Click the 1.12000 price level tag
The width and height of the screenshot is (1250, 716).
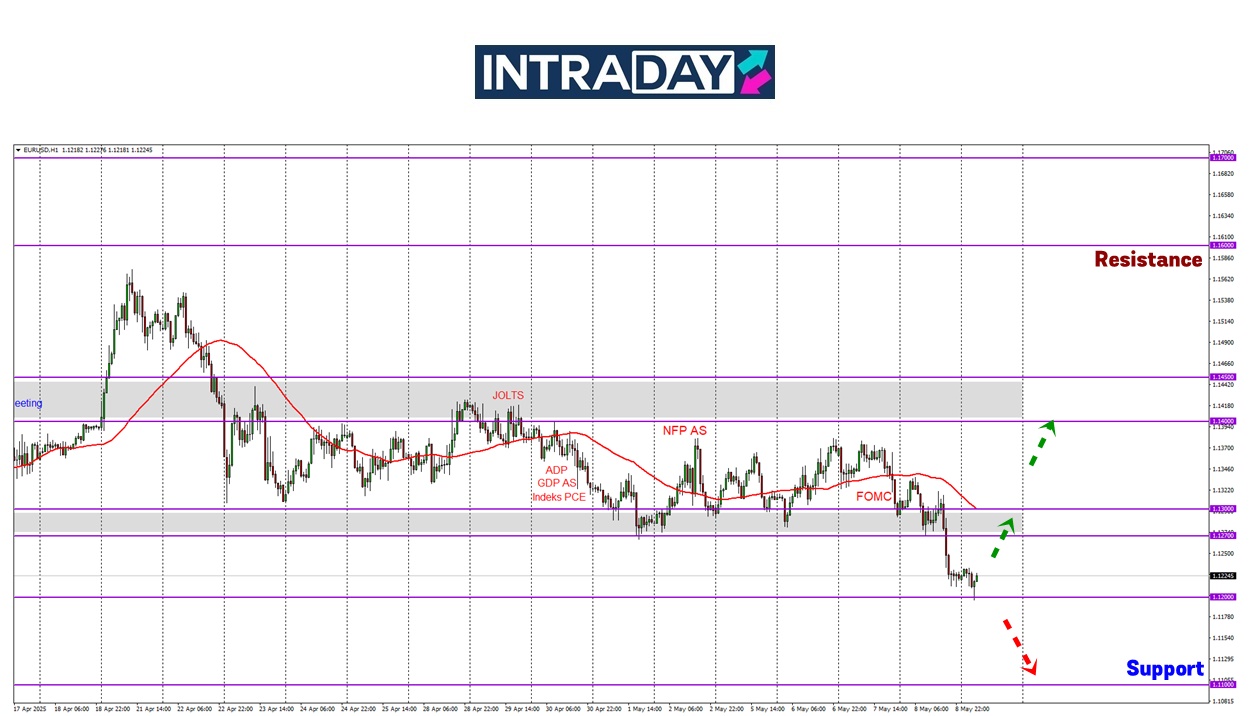tap(1223, 597)
